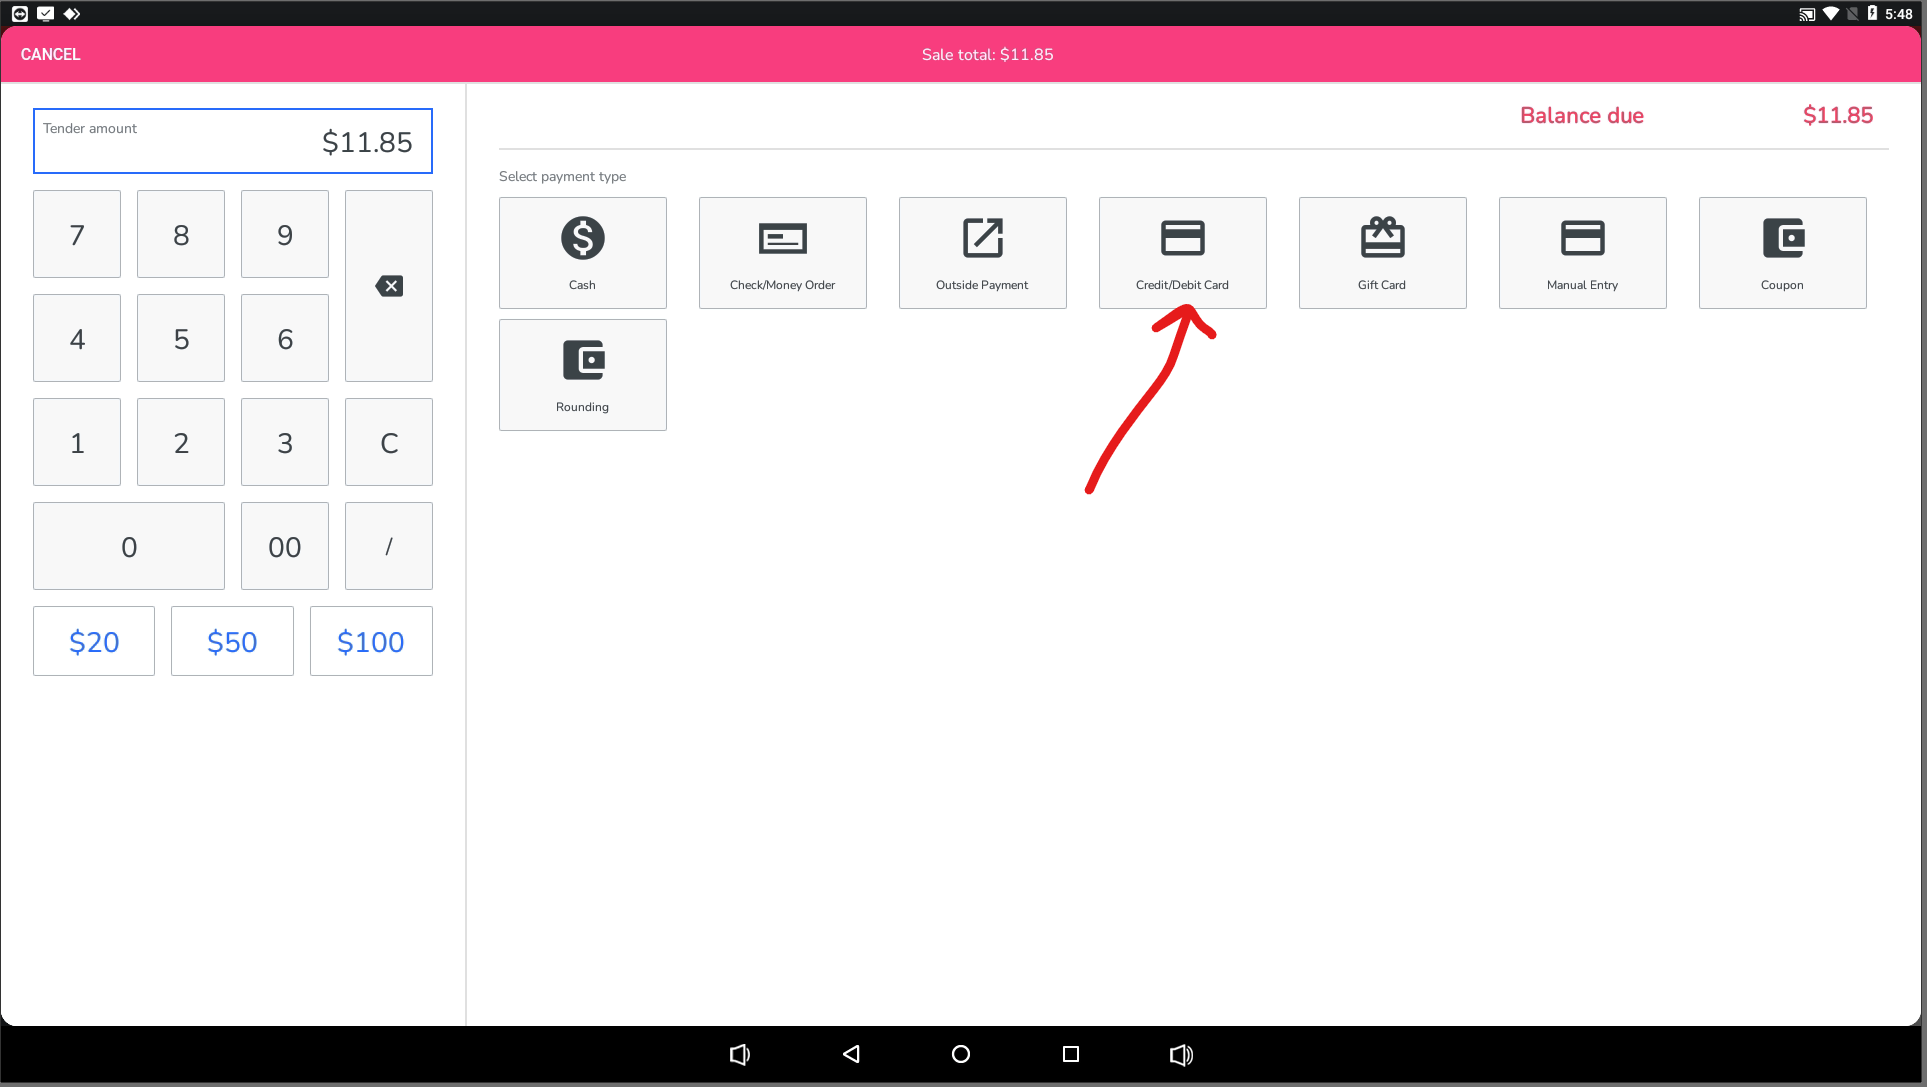Choose Check/Money Order payment

click(x=782, y=252)
